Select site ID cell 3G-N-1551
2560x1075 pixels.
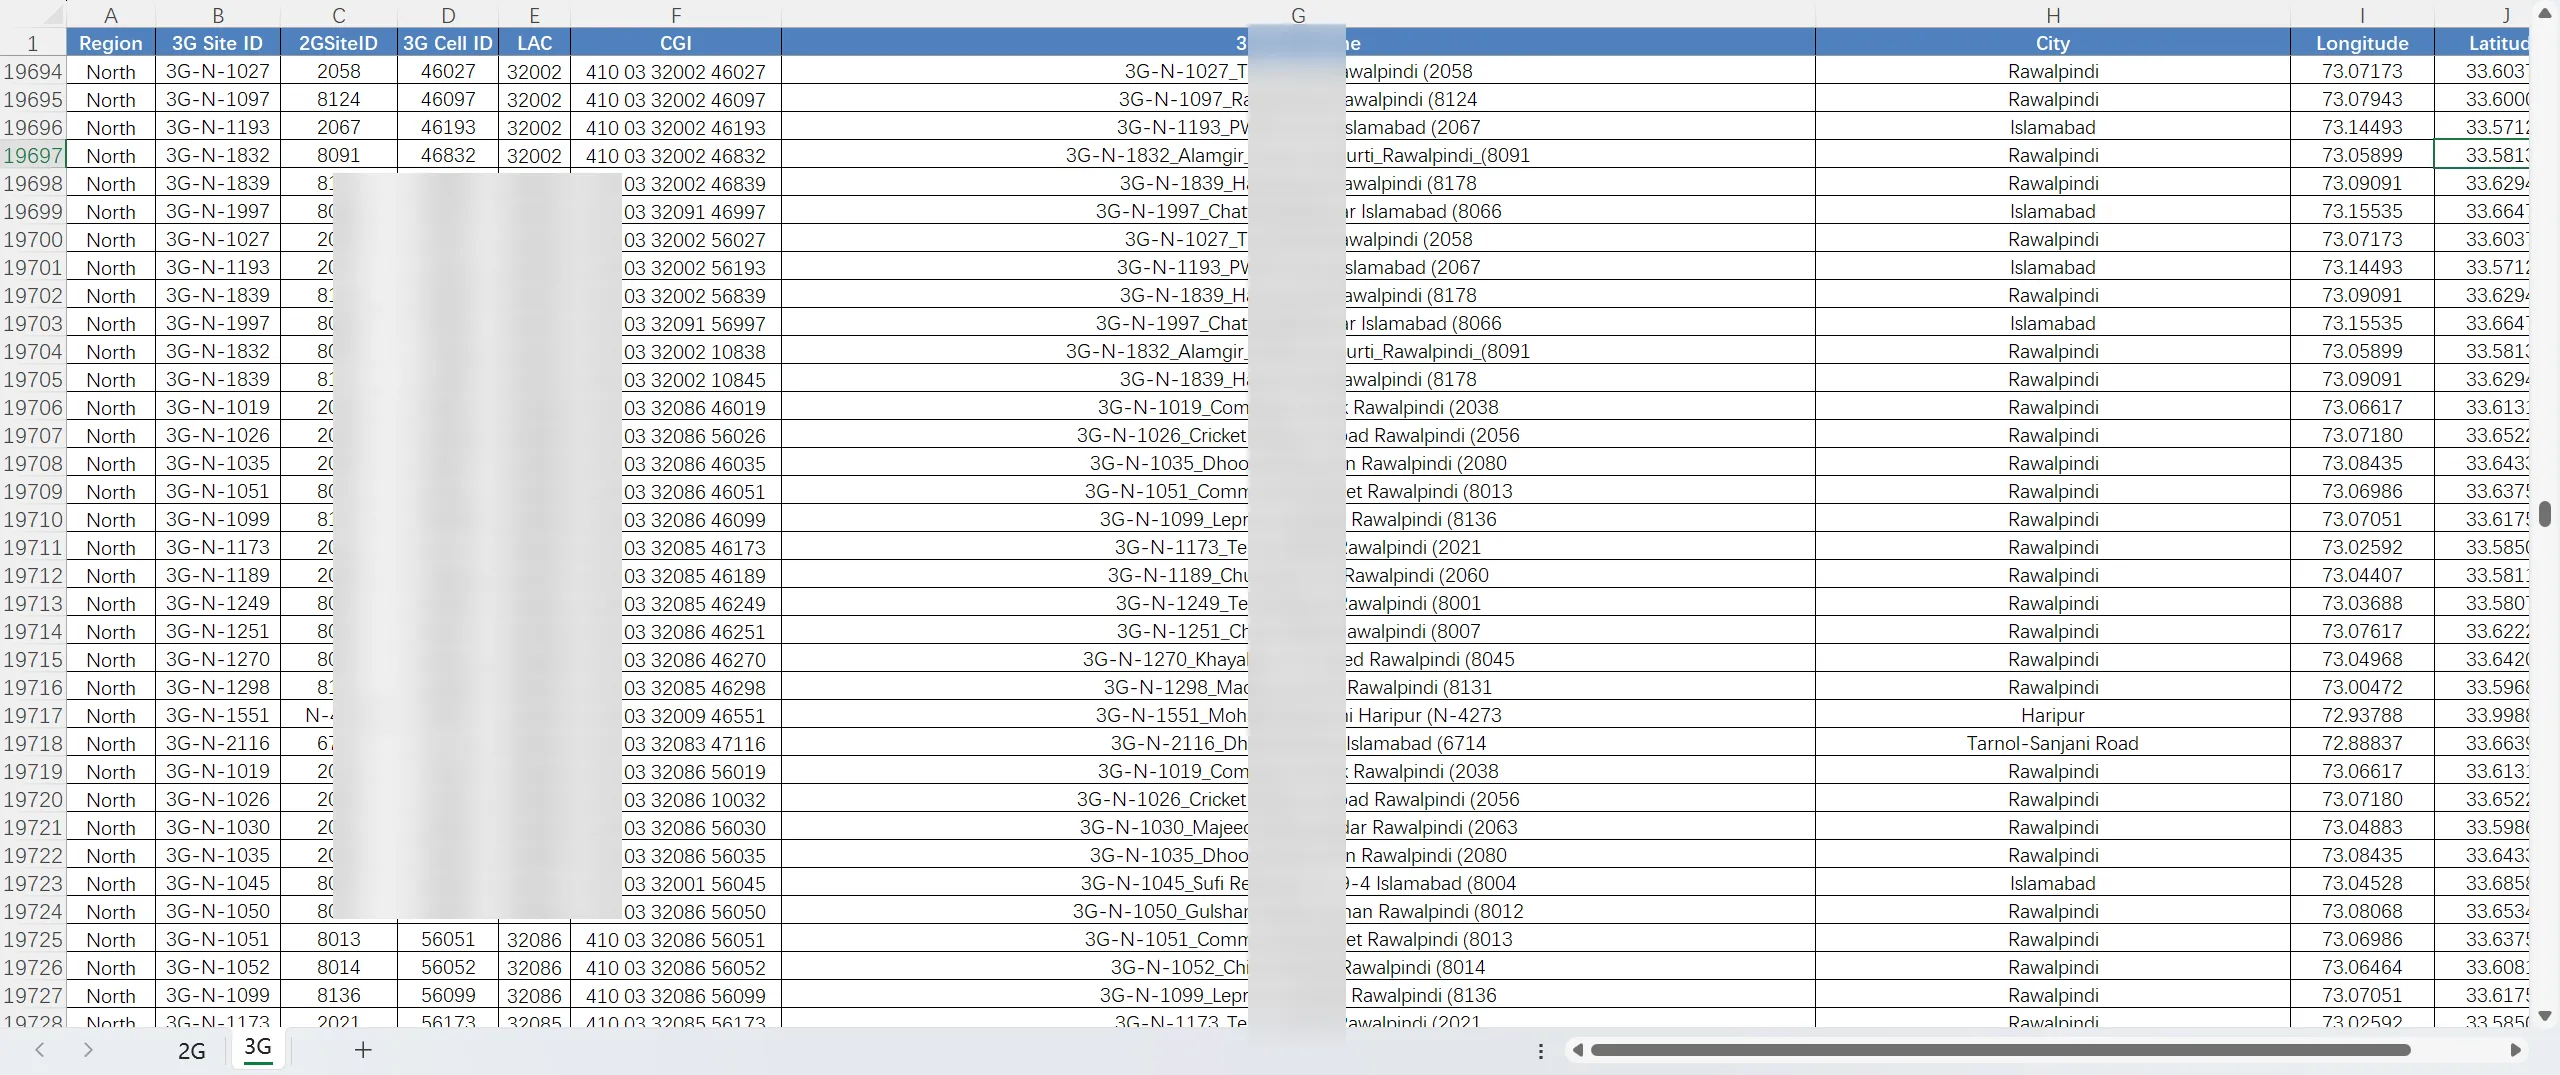[218, 715]
